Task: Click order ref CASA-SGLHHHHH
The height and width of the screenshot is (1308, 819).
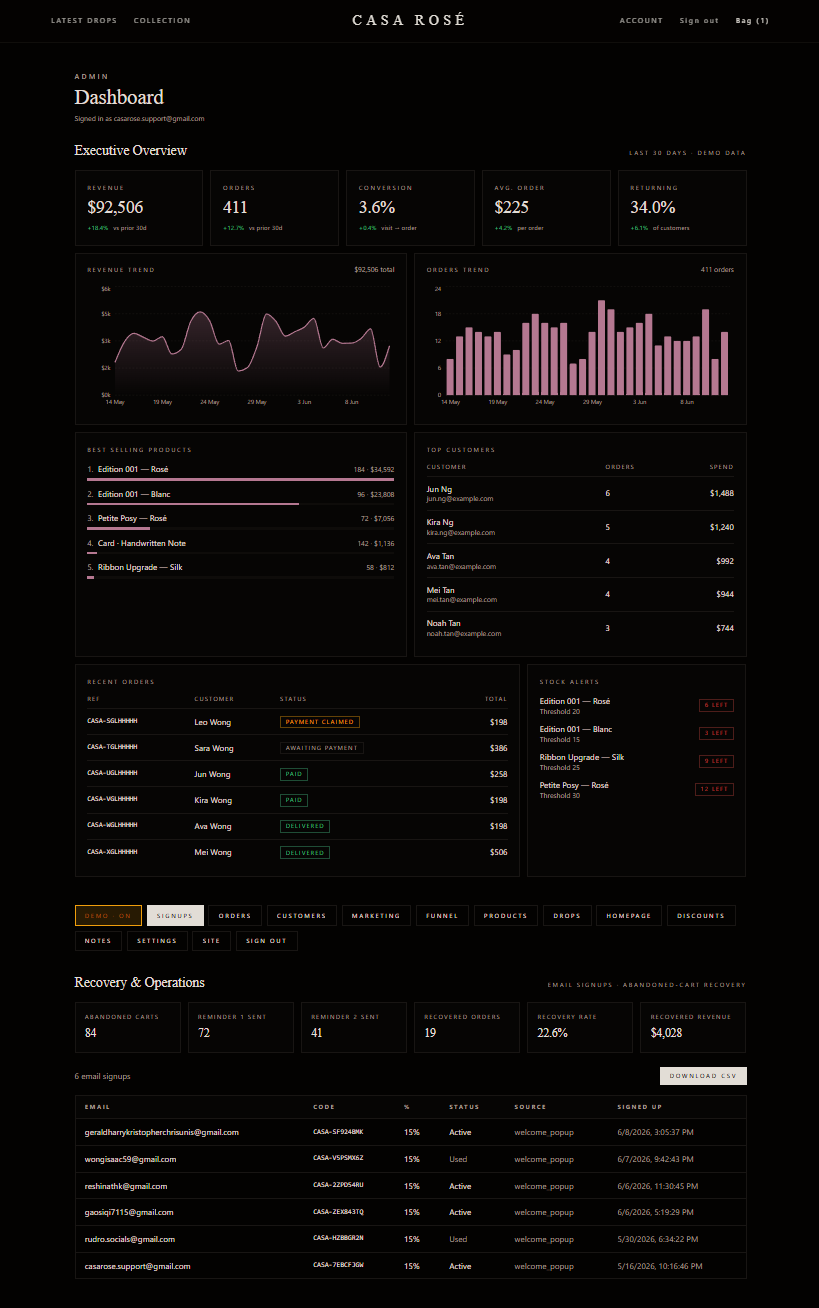Action: [x=112, y=721]
